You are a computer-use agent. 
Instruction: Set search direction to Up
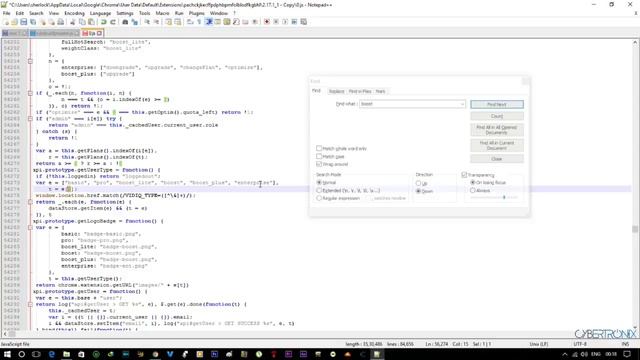click(418, 183)
